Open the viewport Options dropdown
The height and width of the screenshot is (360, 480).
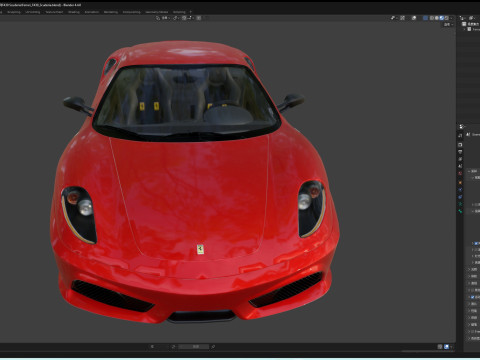448,24
